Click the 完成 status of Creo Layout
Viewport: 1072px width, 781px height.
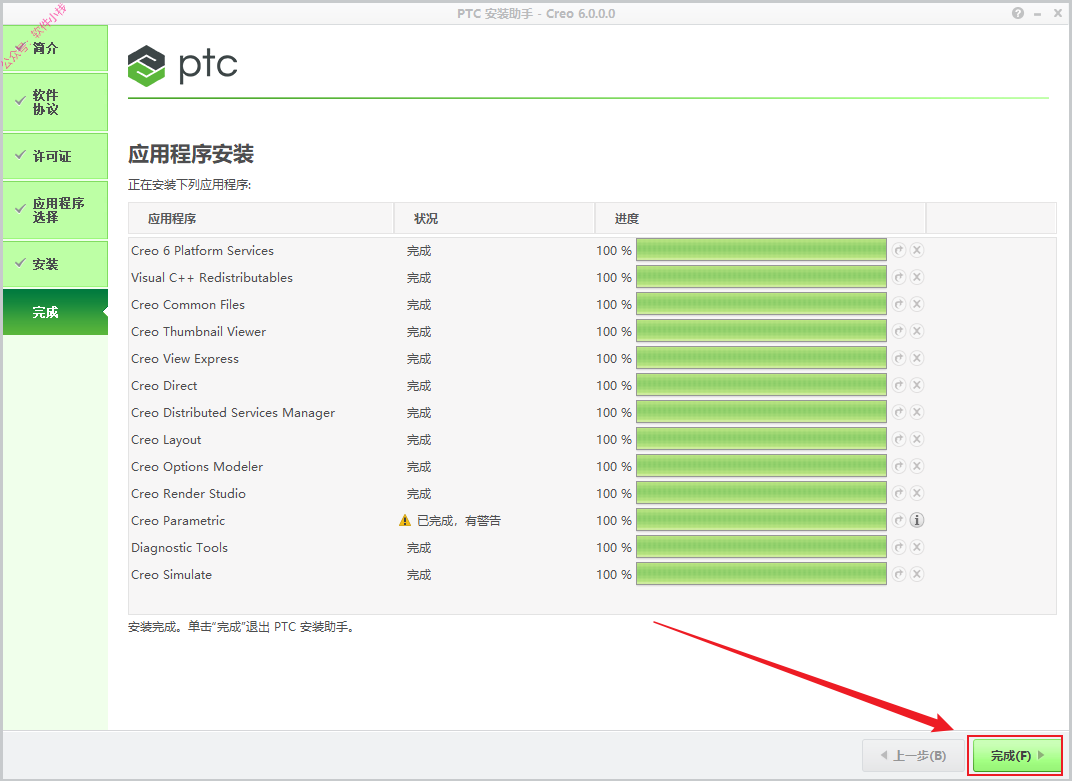tap(419, 439)
